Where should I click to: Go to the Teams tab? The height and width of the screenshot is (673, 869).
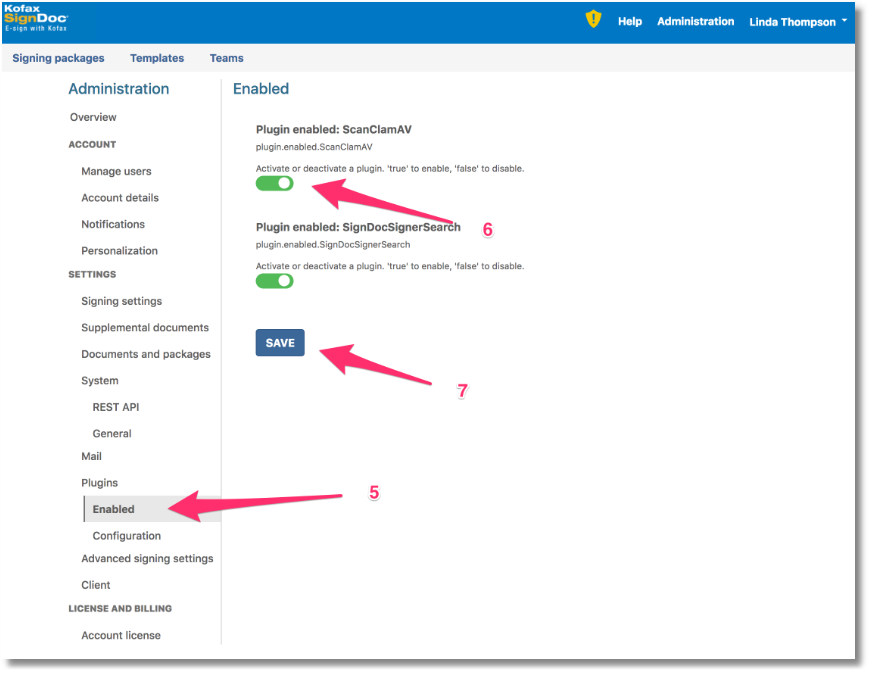click(x=226, y=58)
